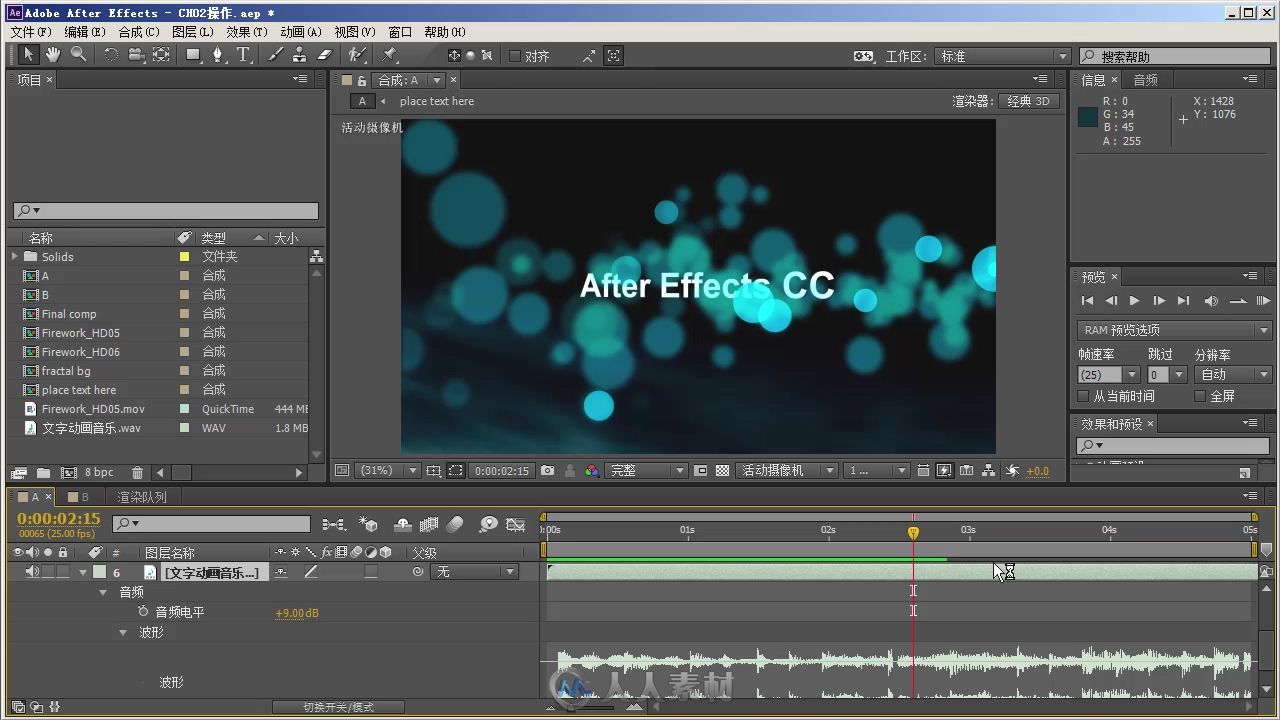Enable motion blur for all layers

tap(455, 524)
